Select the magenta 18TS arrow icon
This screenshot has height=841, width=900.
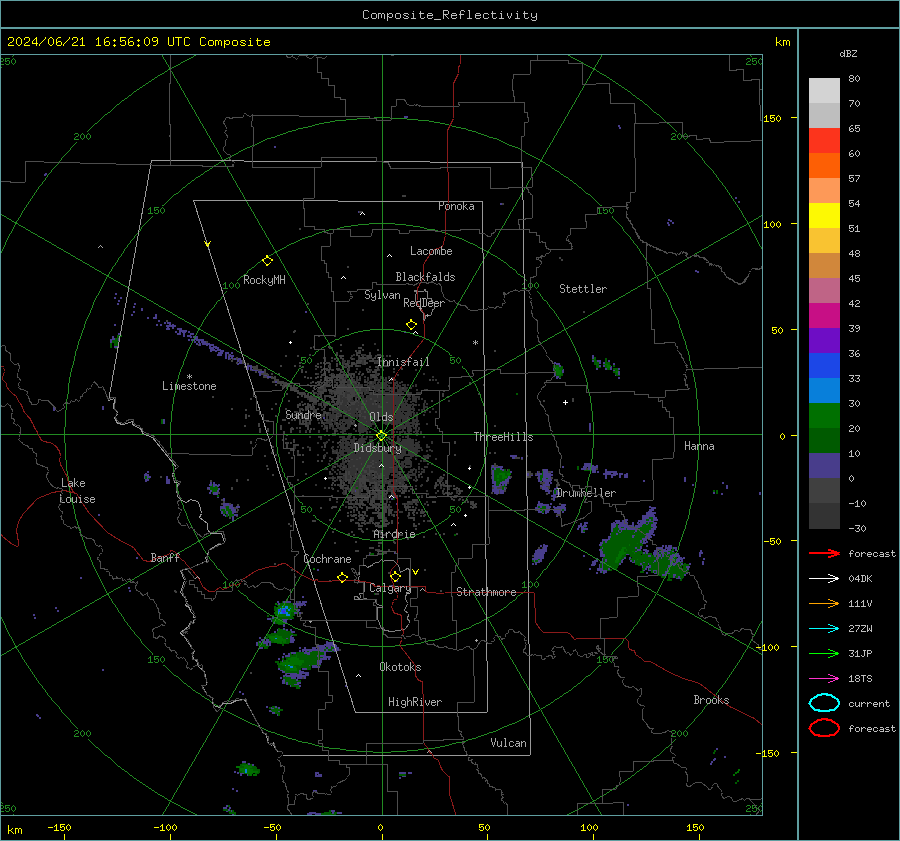(x=824, y=679)
